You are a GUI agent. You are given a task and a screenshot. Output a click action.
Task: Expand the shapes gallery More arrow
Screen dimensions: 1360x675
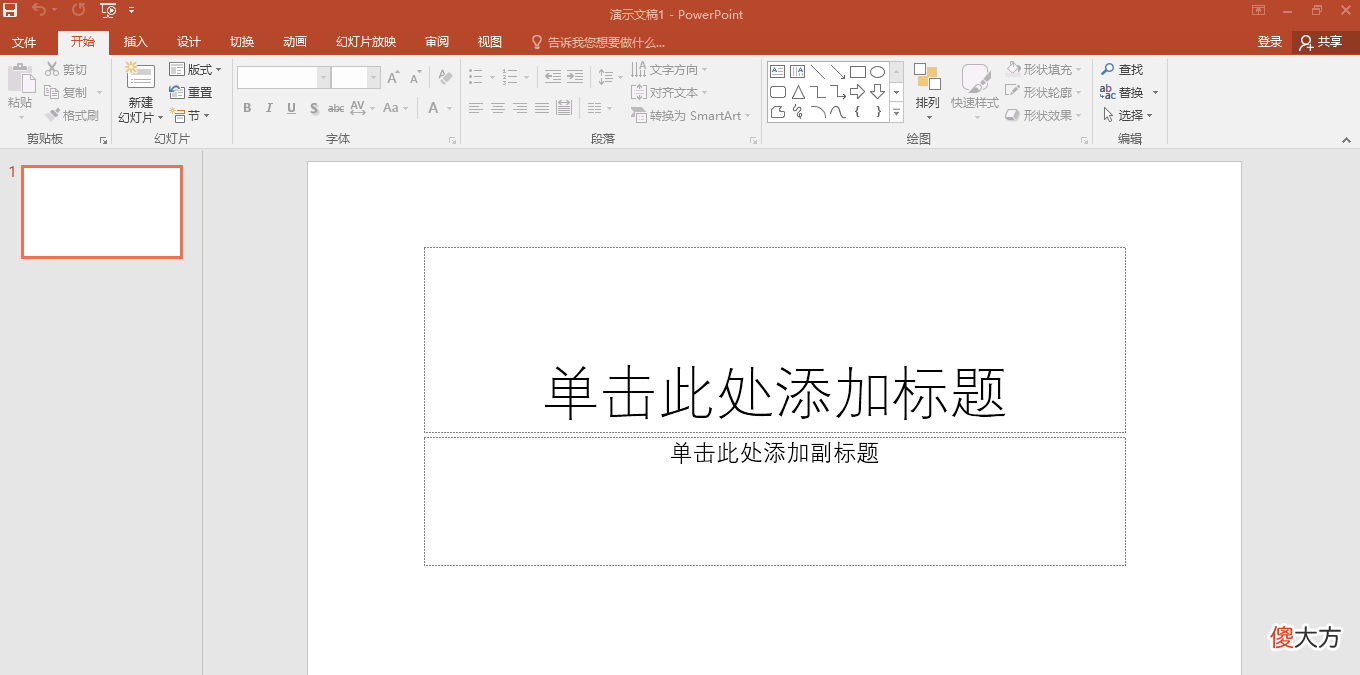tap(897, 113)
